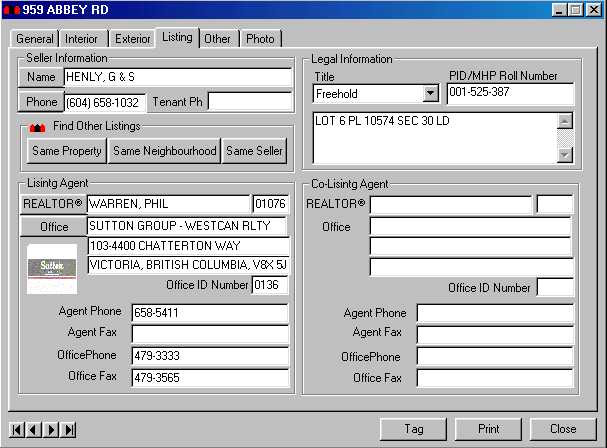Image resolution: width=607 pixels, height=448 pixels.
Task: Switch to the Exterior tab
Action: tap(133, 39)
